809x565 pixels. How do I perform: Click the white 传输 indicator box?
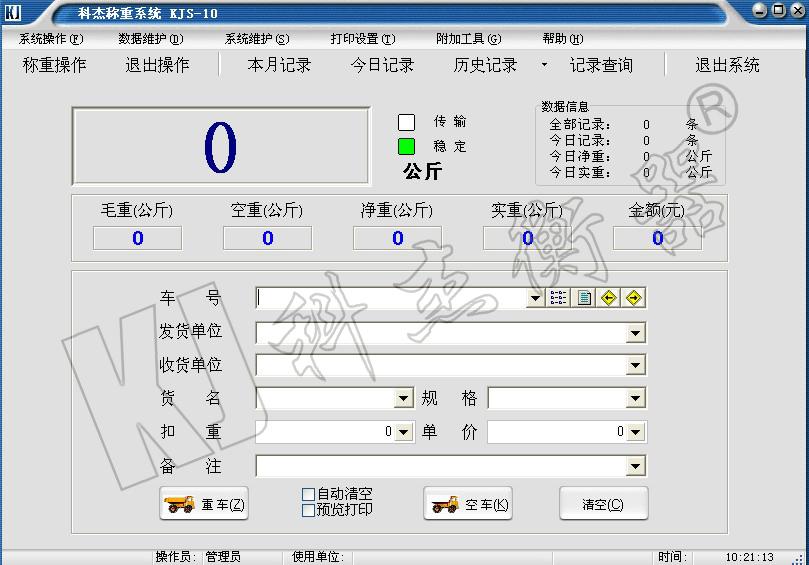(x=406, y=122)
